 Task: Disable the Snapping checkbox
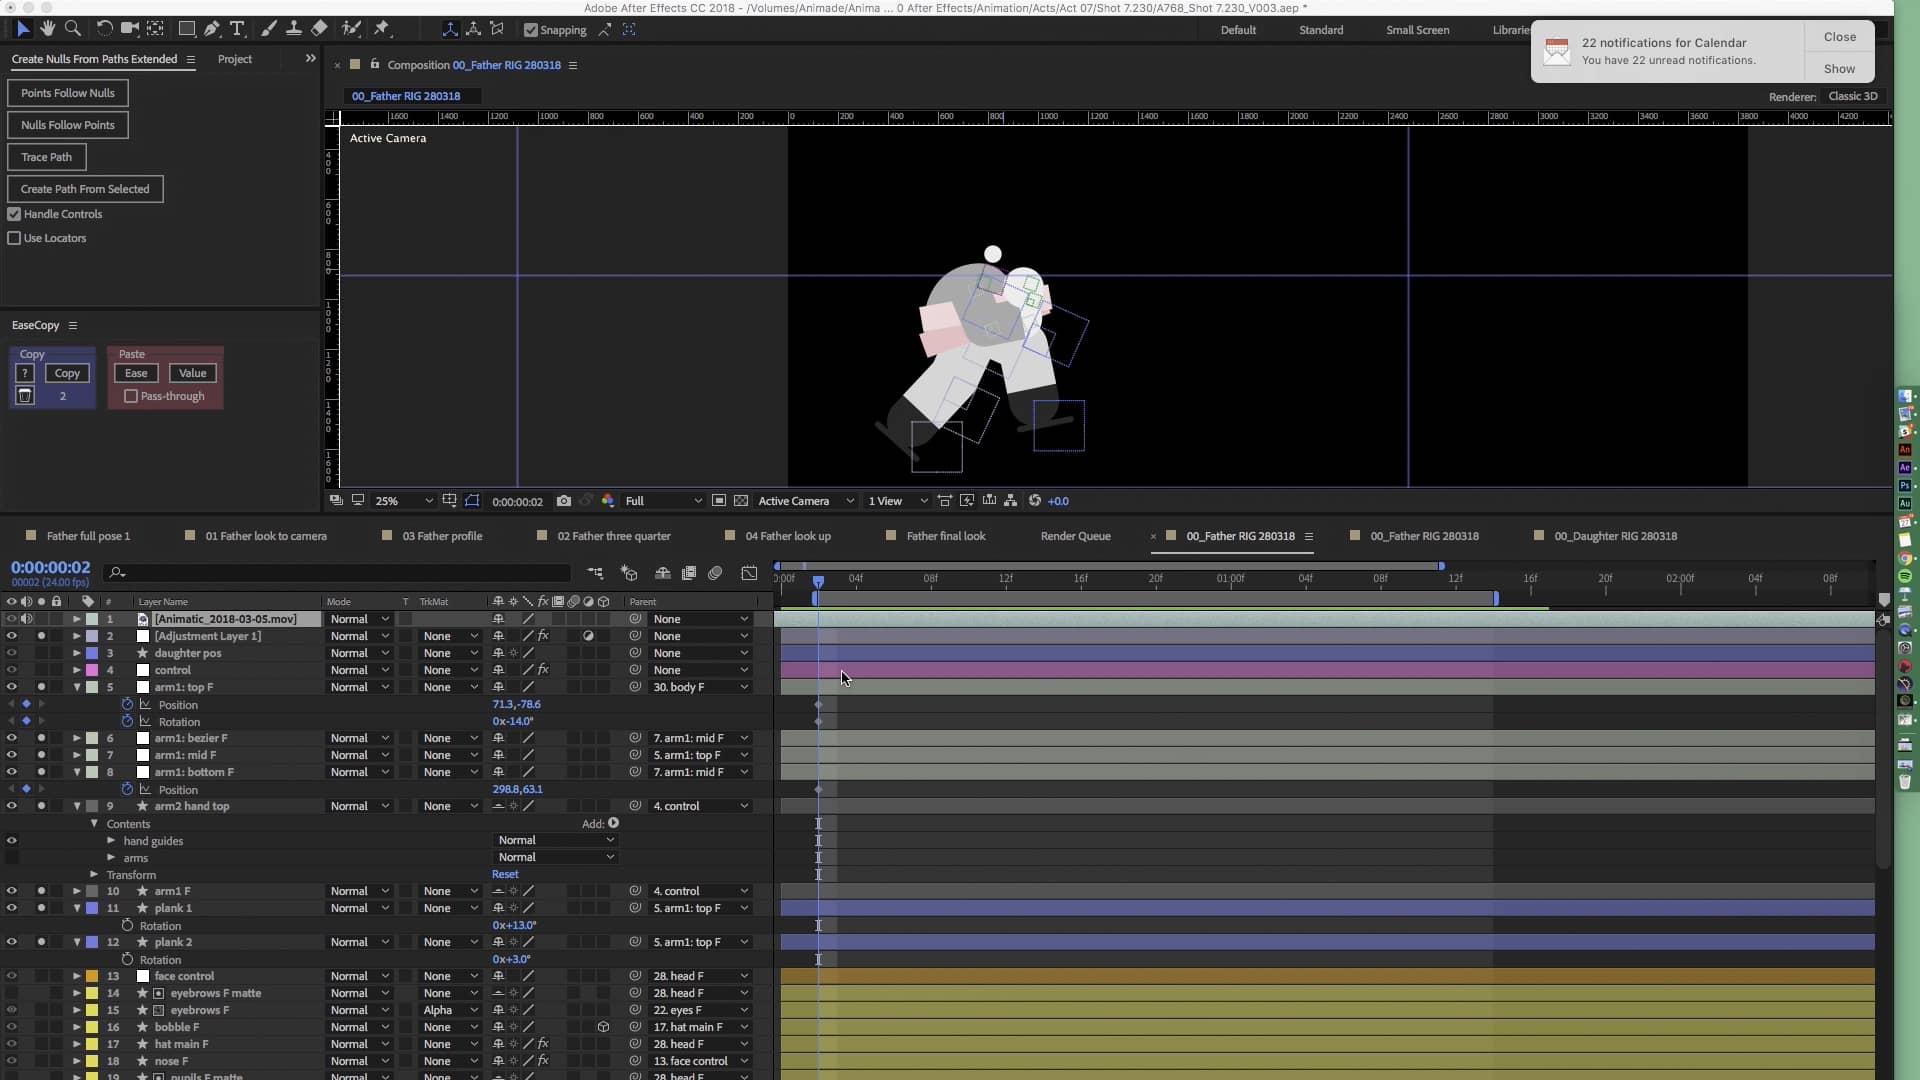532,30
